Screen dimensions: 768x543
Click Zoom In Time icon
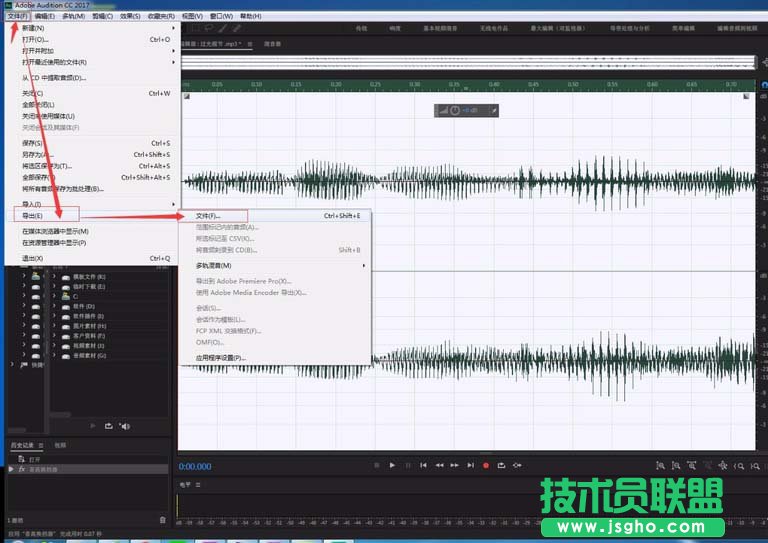click(692, 466)
